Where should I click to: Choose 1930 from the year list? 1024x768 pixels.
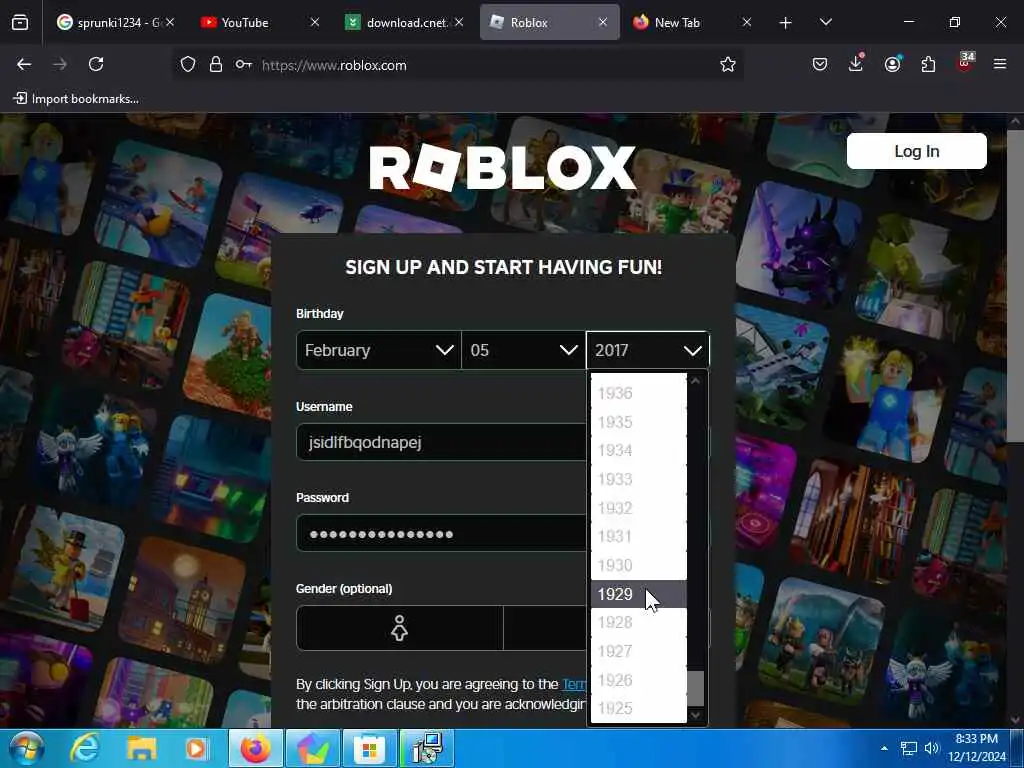(x=638, y=565)
